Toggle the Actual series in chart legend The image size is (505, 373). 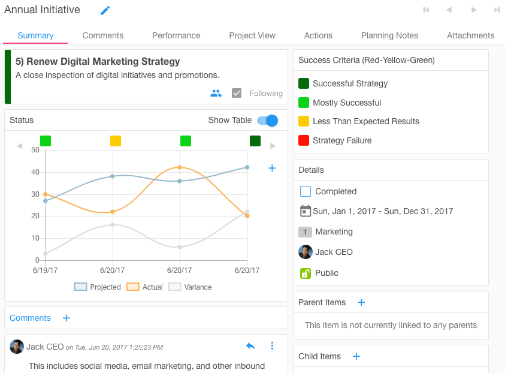[x=144, y=287]
